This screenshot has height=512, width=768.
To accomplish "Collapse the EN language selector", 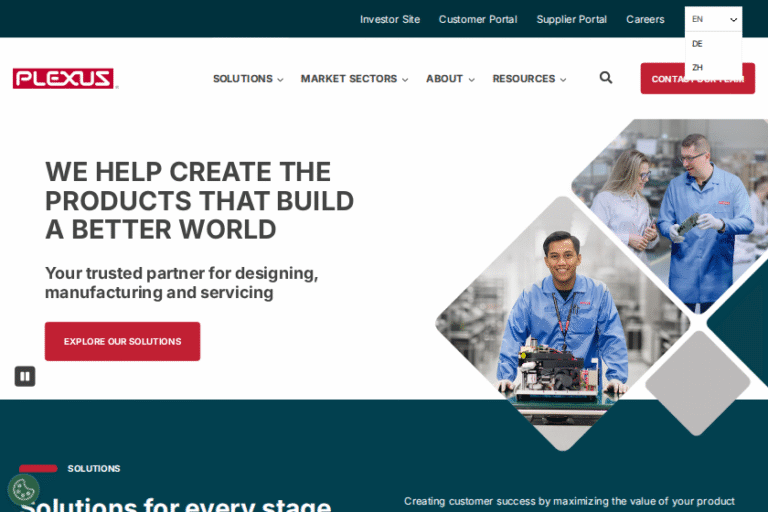I will pyautogui.click(x=713, y=19).
